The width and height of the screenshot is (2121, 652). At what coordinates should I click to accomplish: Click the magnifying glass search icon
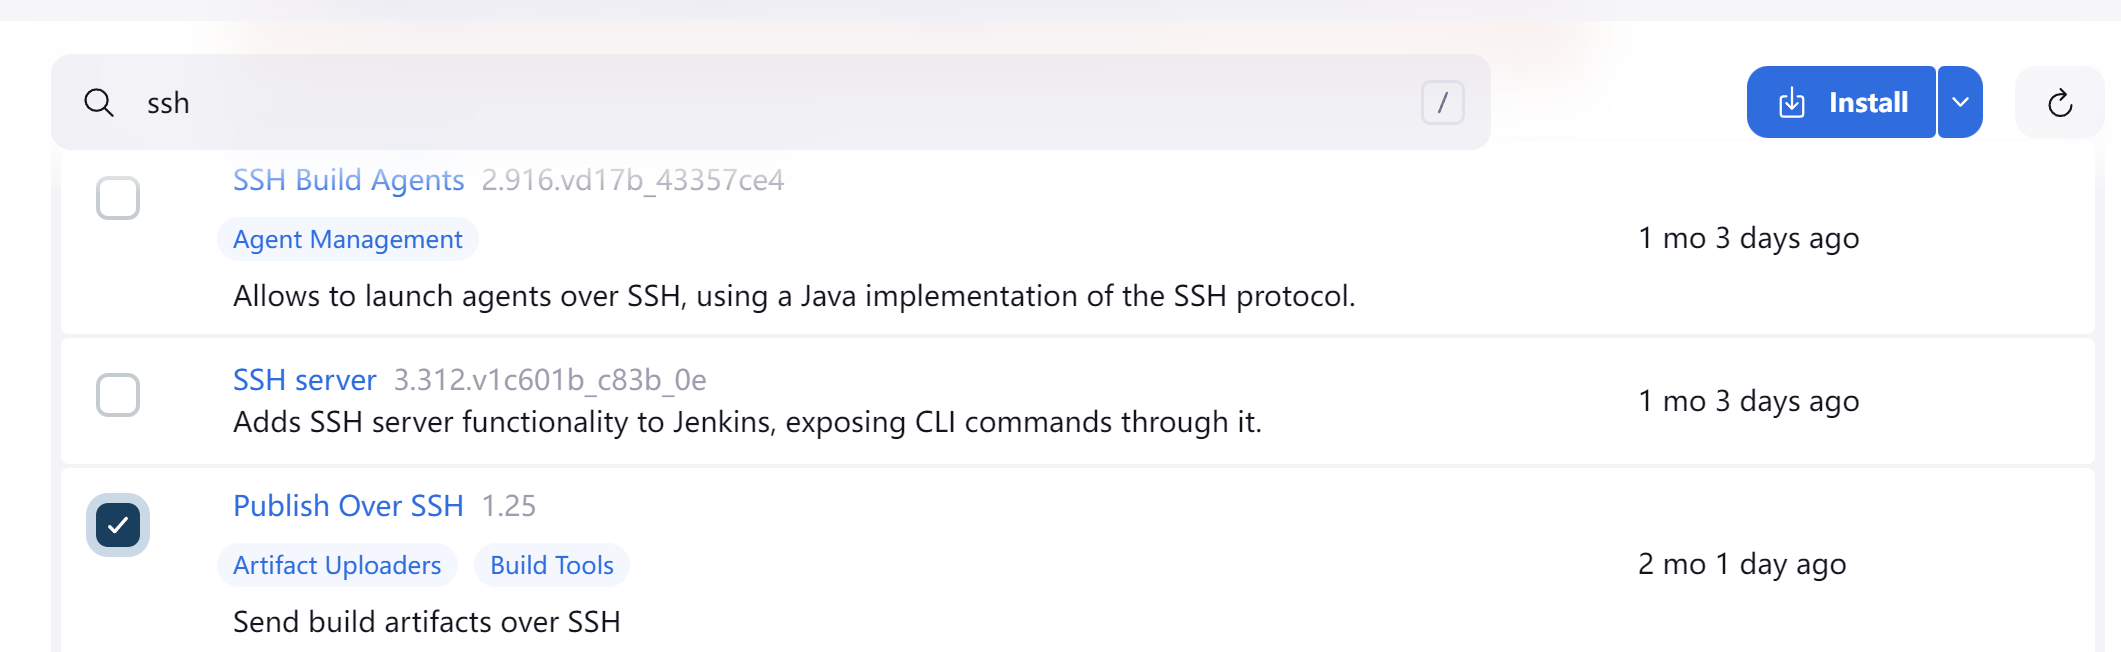pos(99,102)
